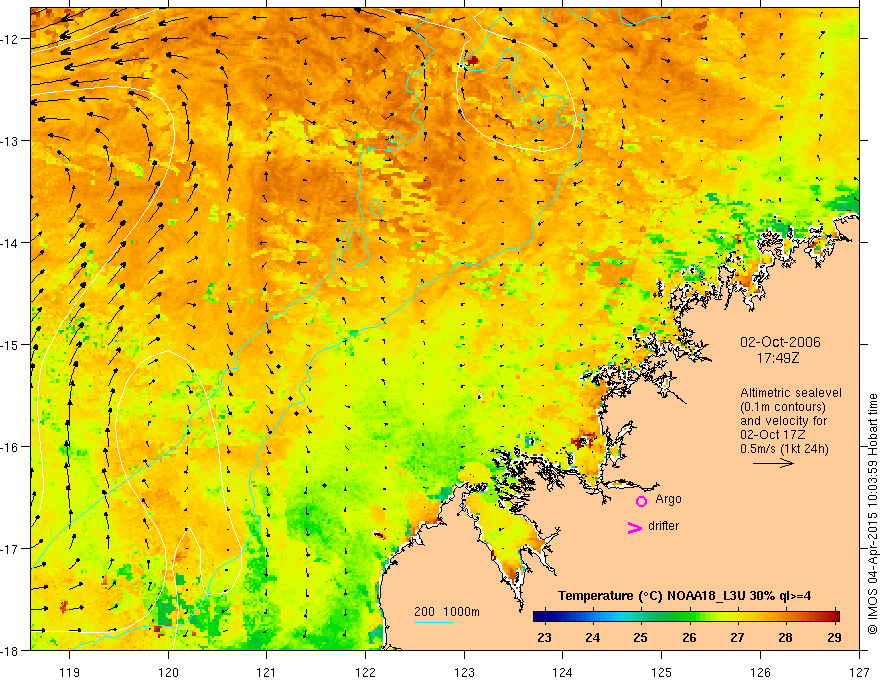
Task: Click the cyan 200/1000m contour legend line
Action: pos(434,622)
